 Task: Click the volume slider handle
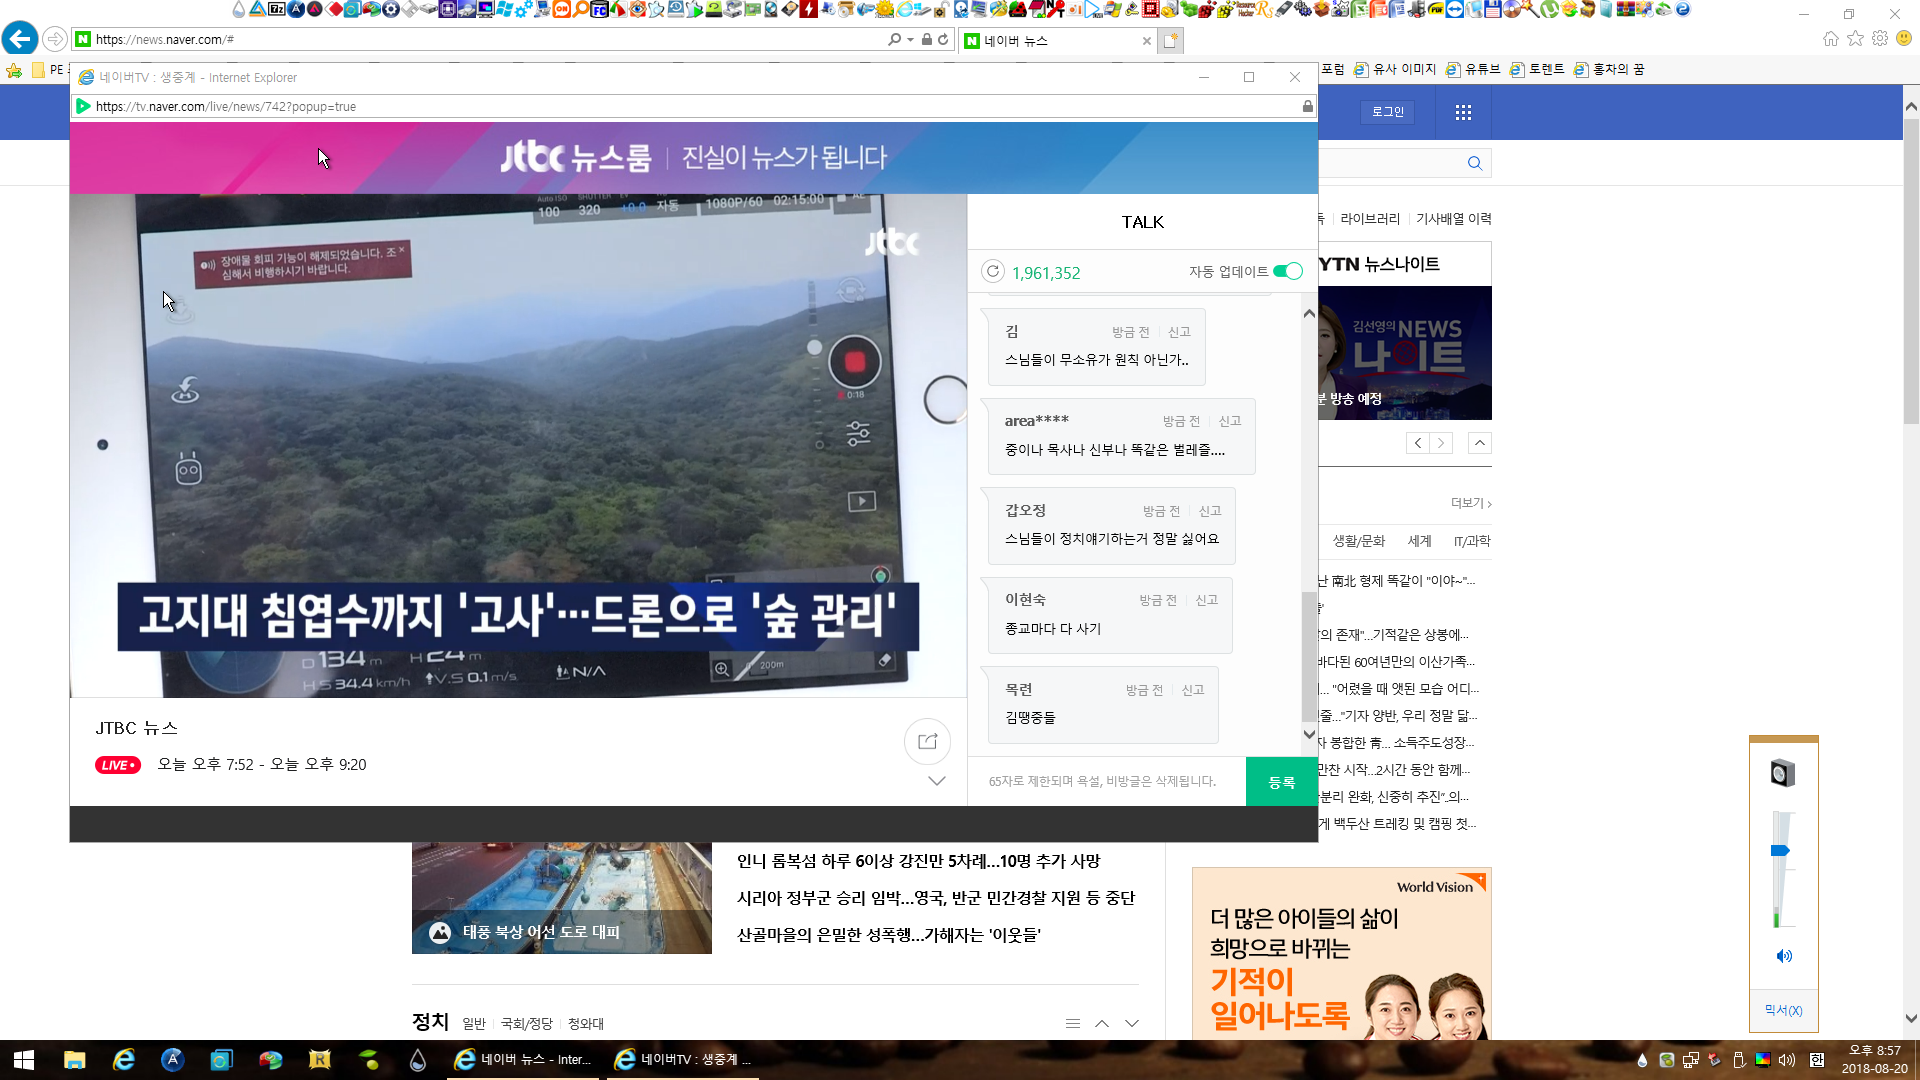1780,851
